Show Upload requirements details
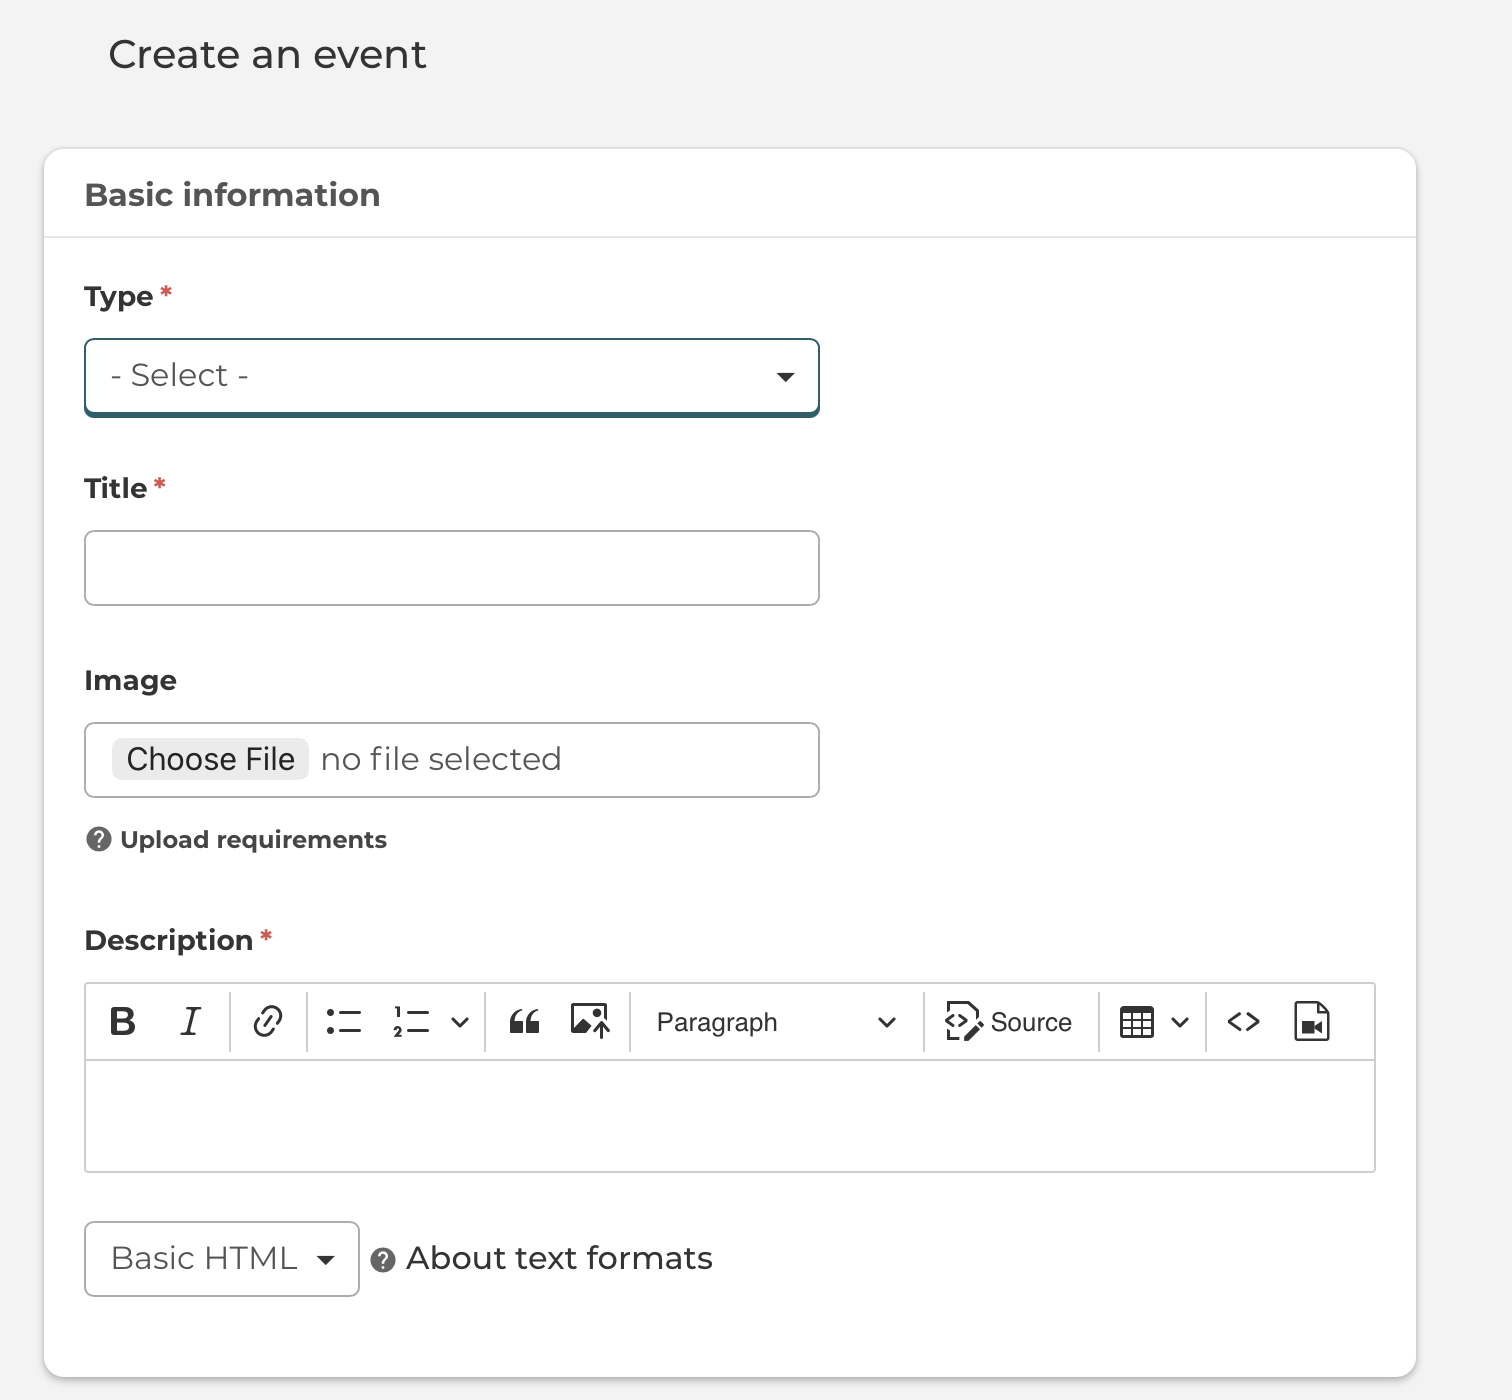This screenshot has width=1512, height=1400. pos(253,840)
